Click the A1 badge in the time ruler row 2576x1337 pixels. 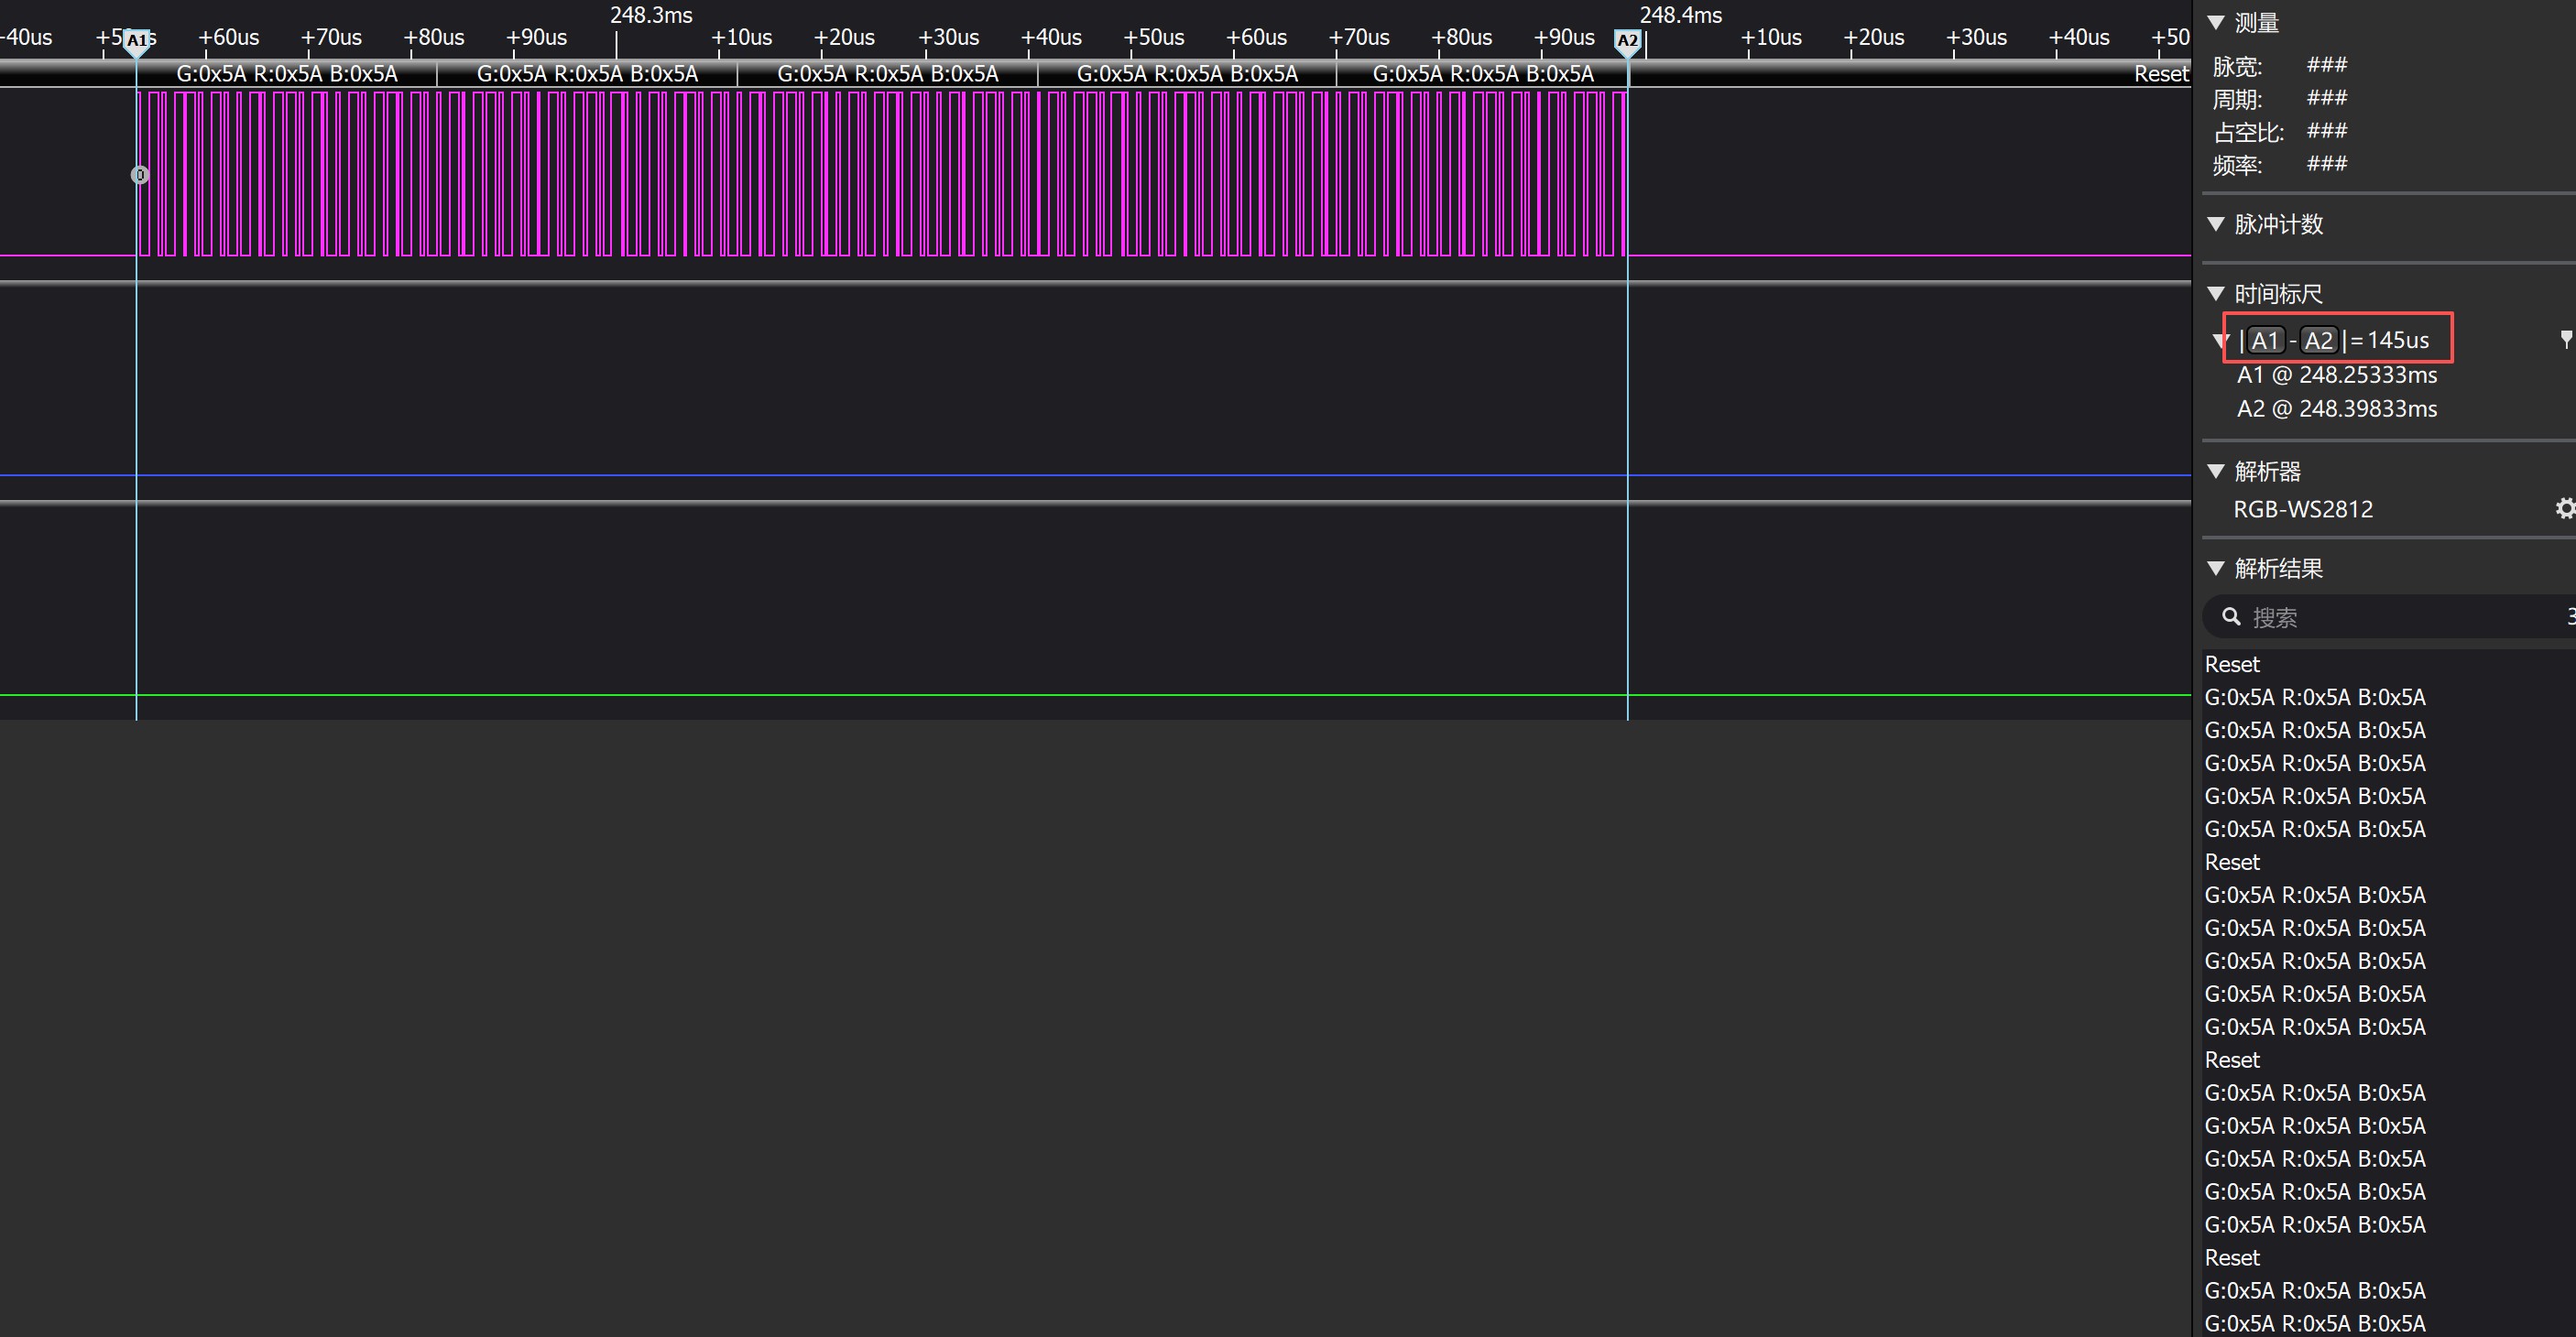2265,341
